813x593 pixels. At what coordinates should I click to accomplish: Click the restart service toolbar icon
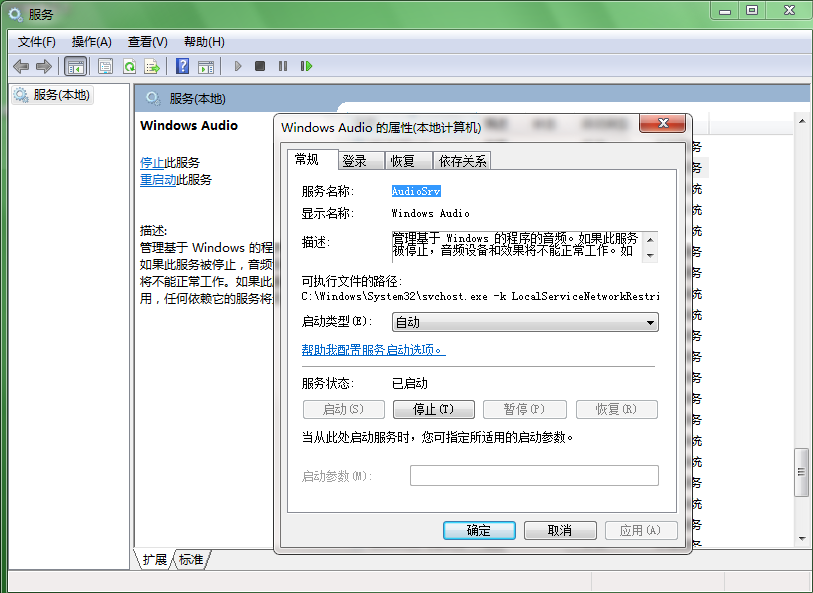pos(306,66)
